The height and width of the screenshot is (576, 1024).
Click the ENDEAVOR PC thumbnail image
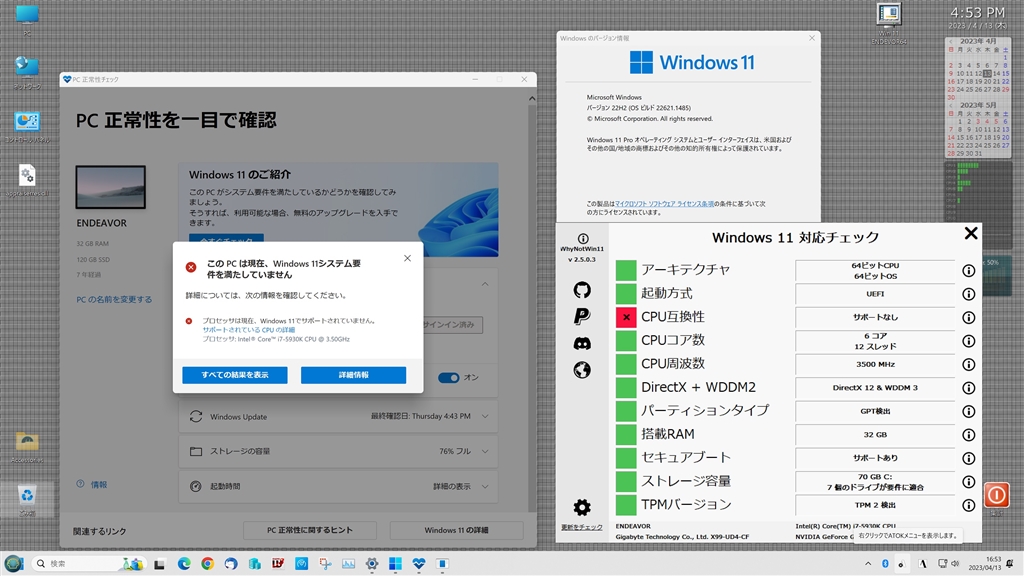(x=110, y=187)
